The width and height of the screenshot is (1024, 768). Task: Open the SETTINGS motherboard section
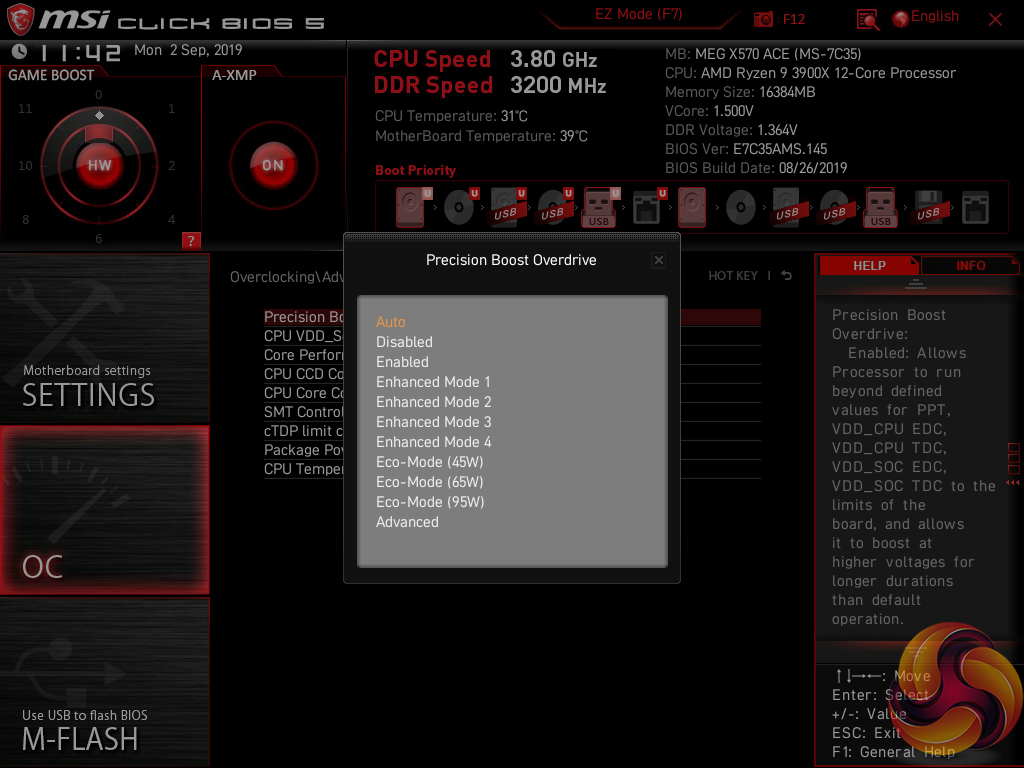click(x=104, y=338)
